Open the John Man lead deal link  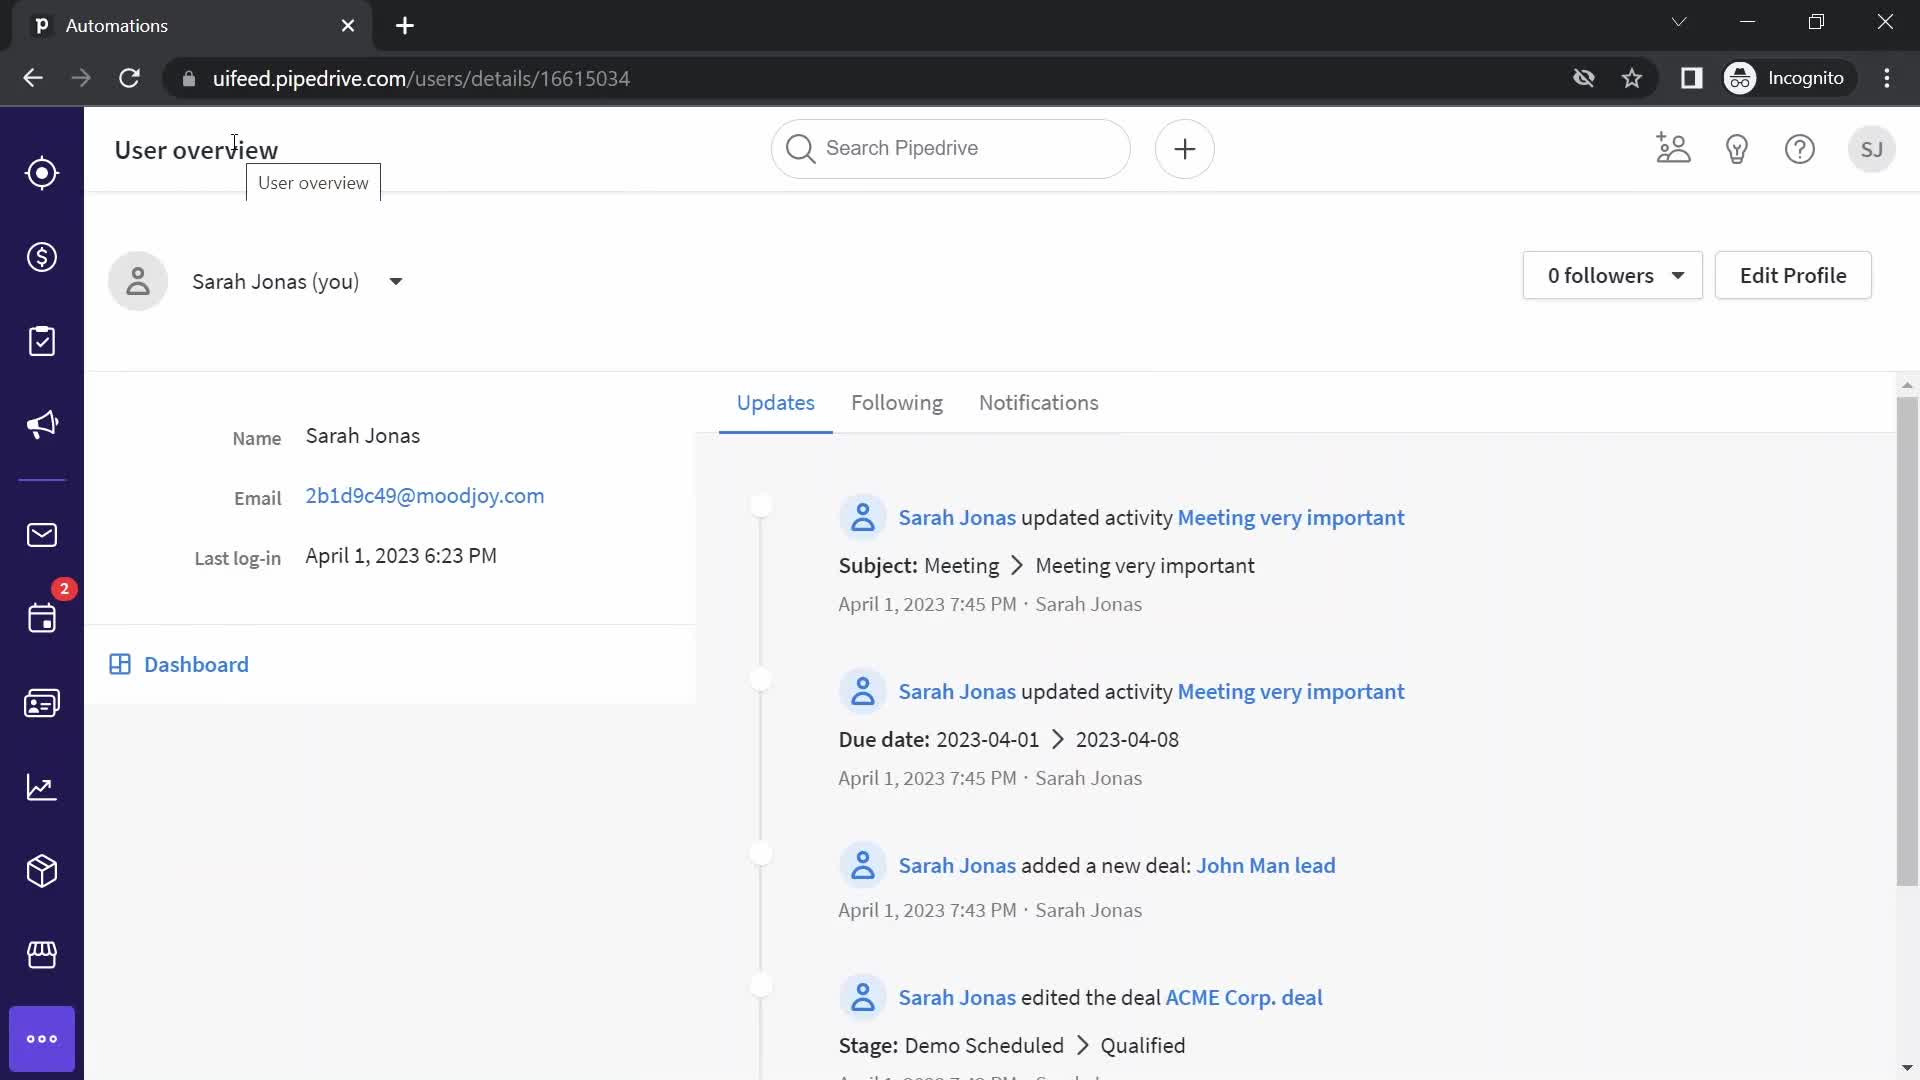tap(1265, 866)
